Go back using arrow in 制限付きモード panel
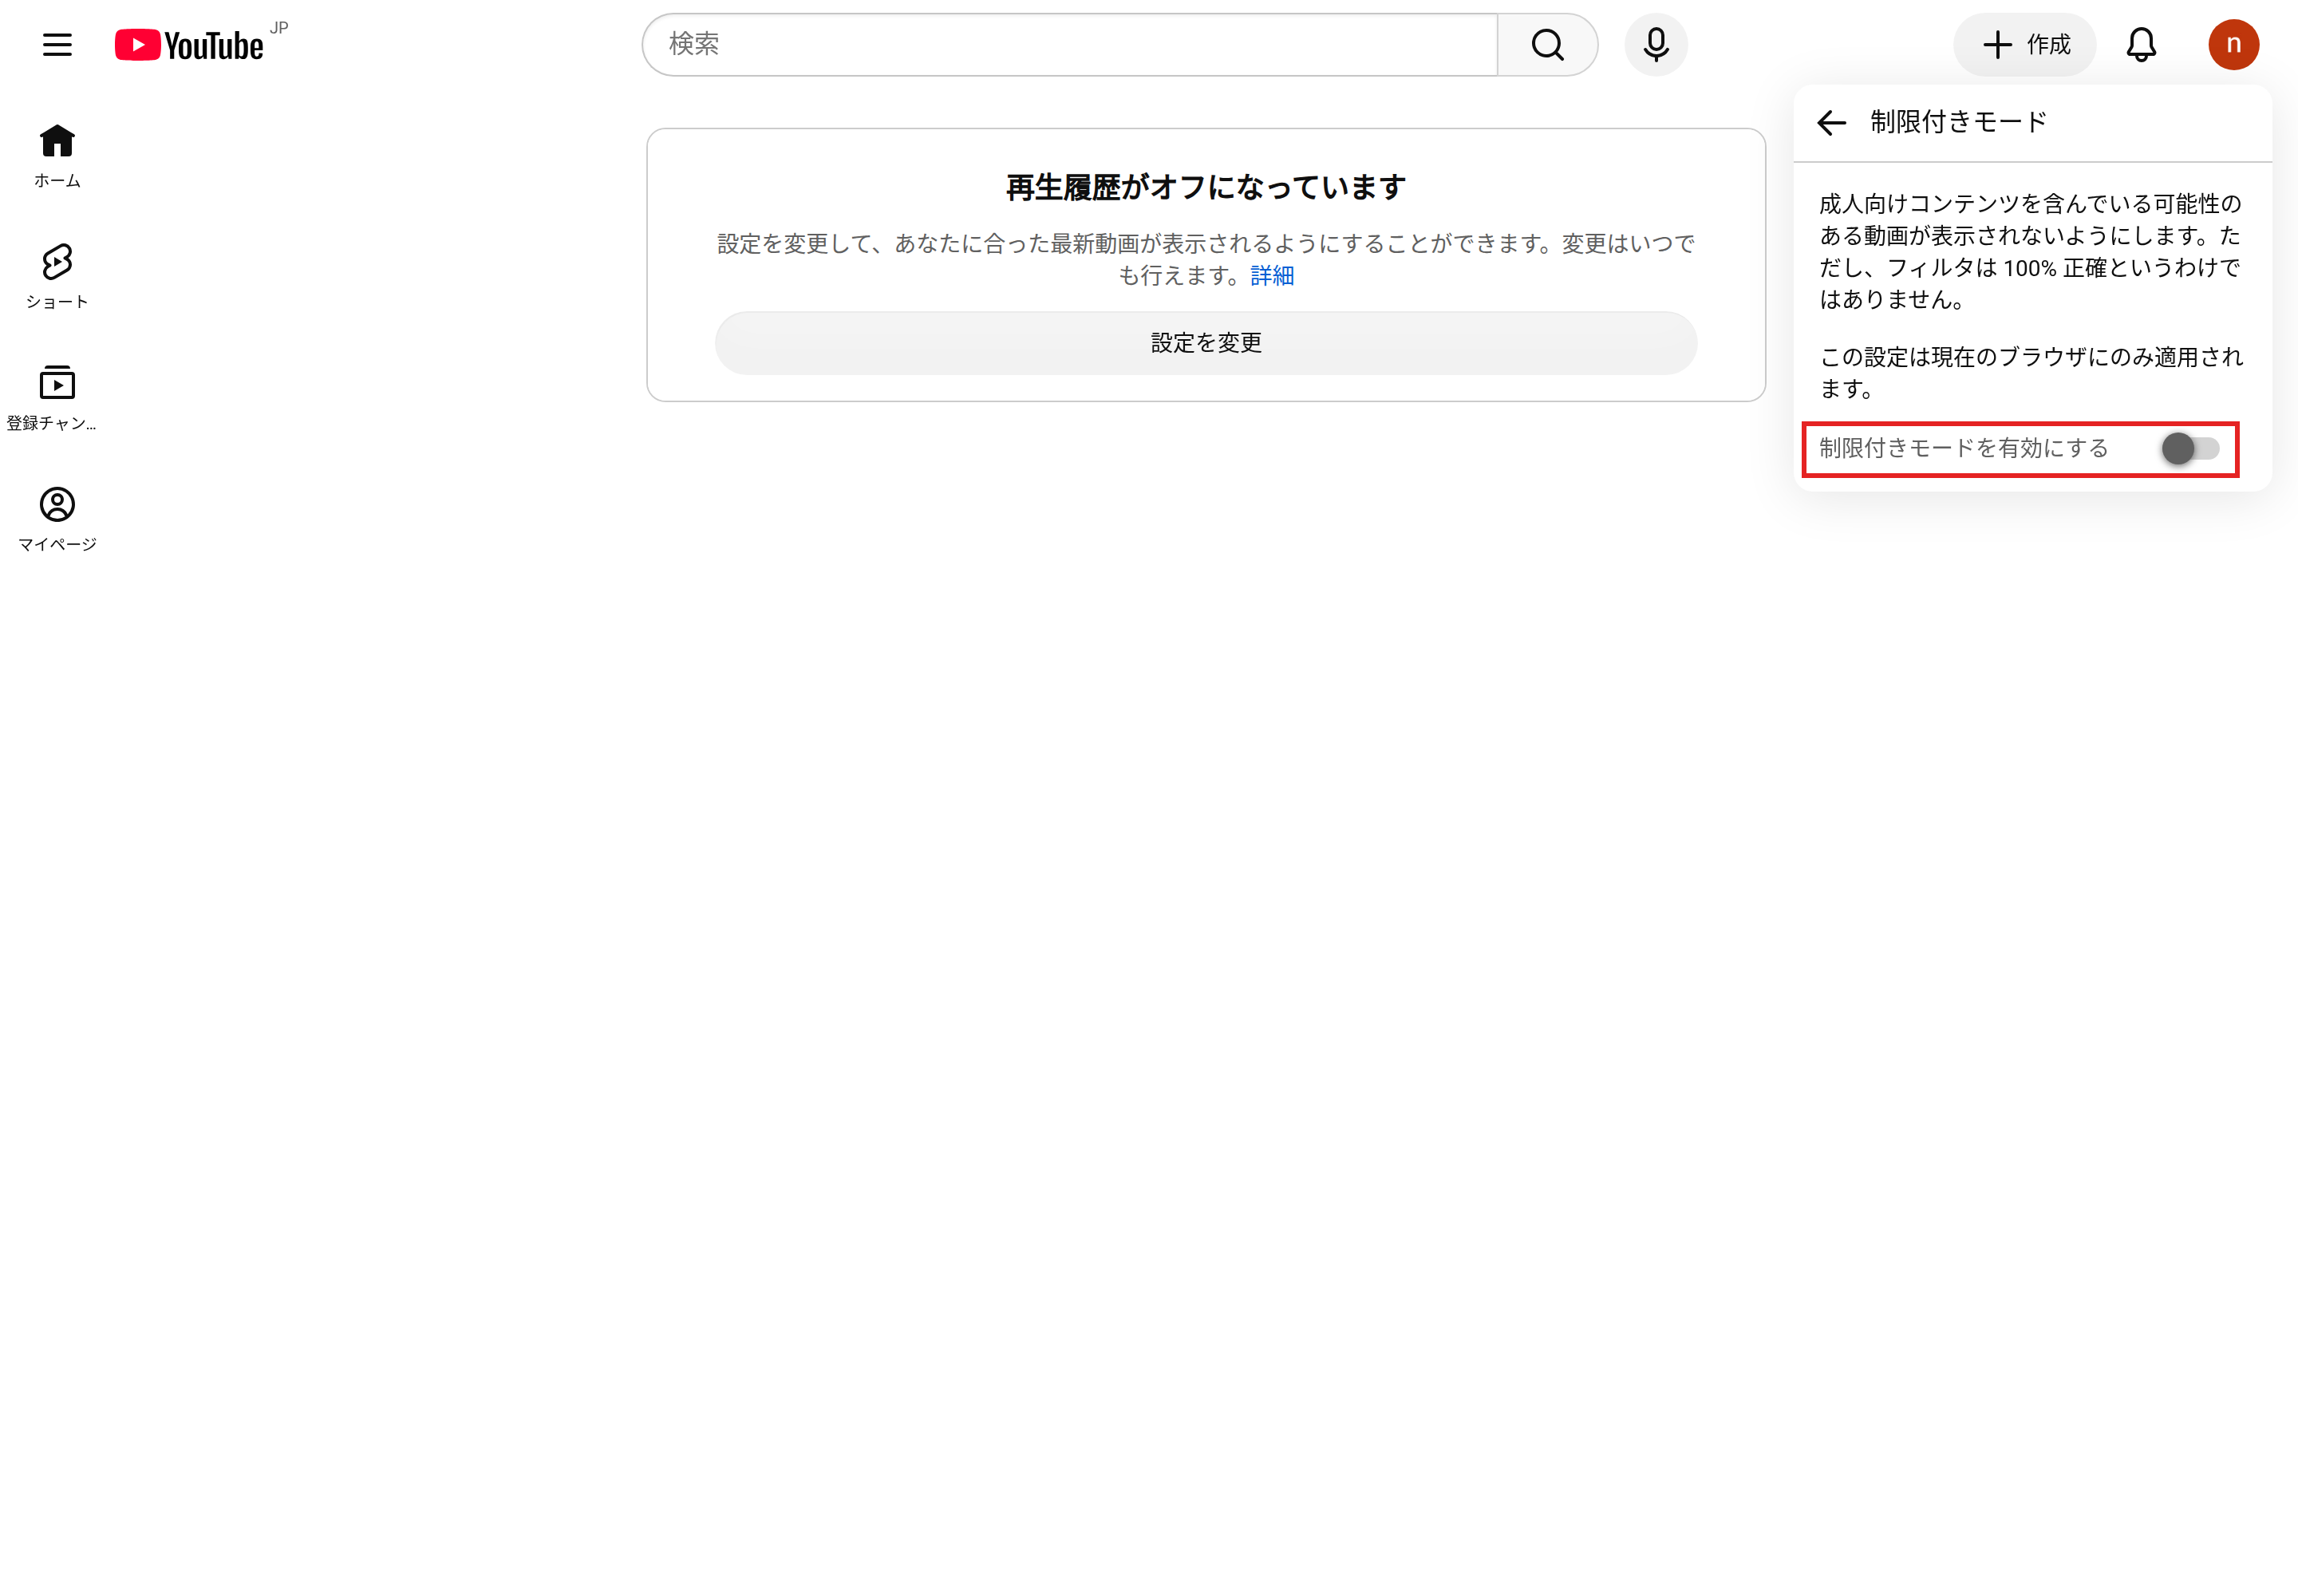 tap(1831, 123)
